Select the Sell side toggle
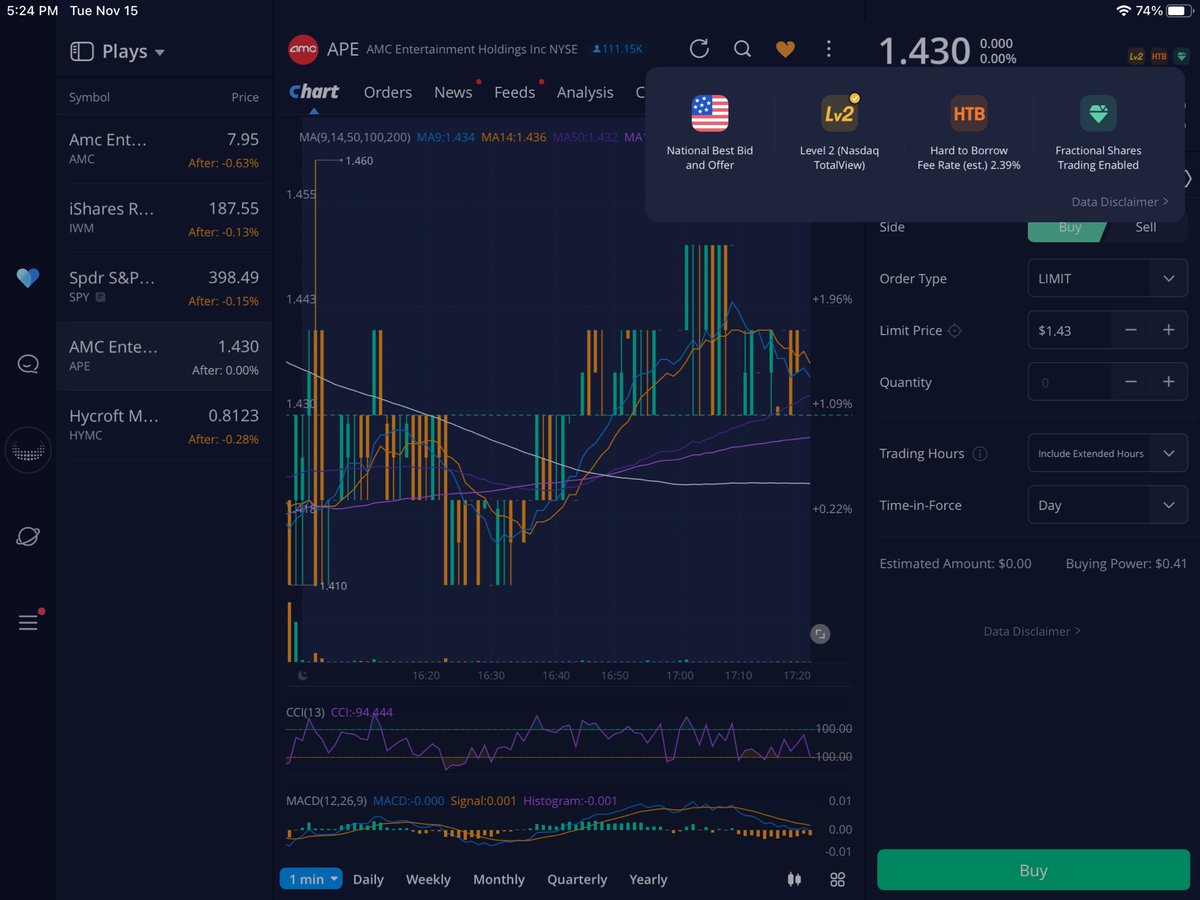The height and width of the screenshot is (900, 1200). pyautogui.click(x=1146, y=227)
